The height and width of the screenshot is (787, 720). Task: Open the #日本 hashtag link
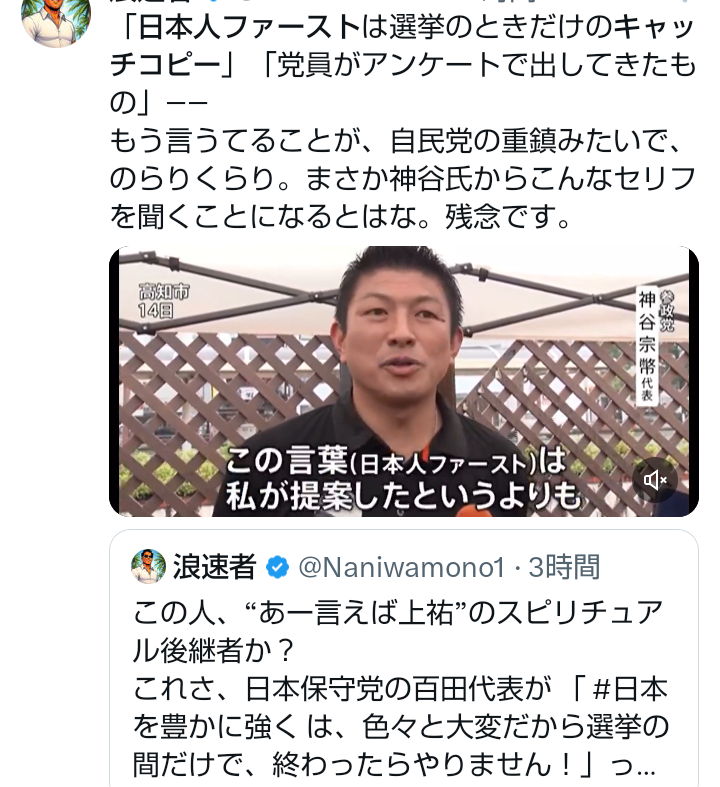[x=630, y=689]
